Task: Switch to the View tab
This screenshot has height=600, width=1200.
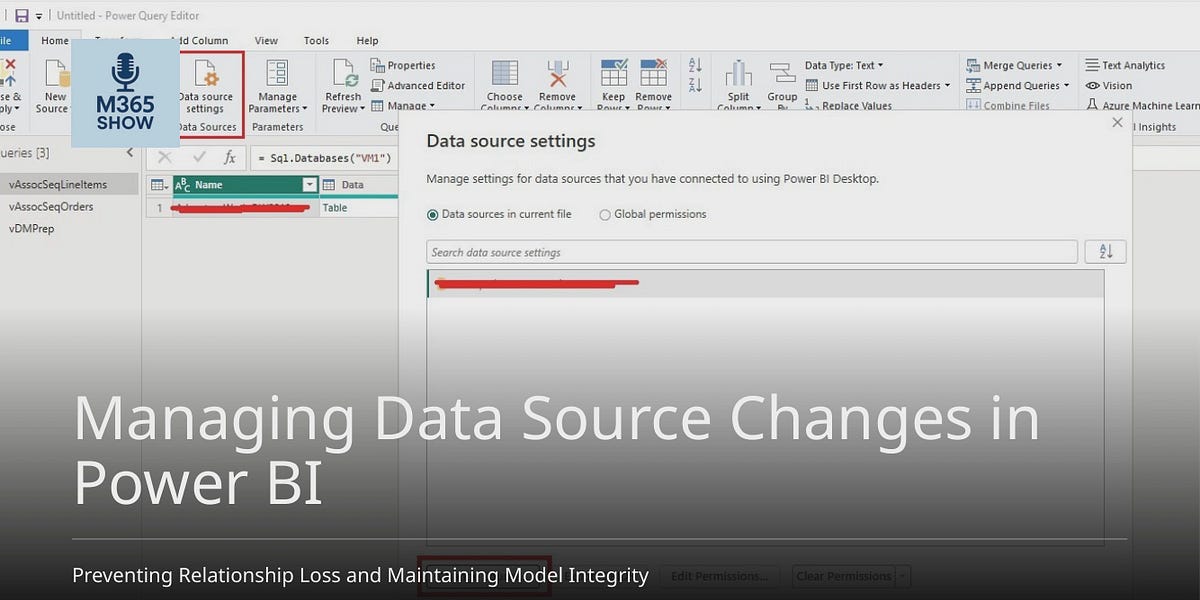Action: pyautogui.click(x=266, y=41)
